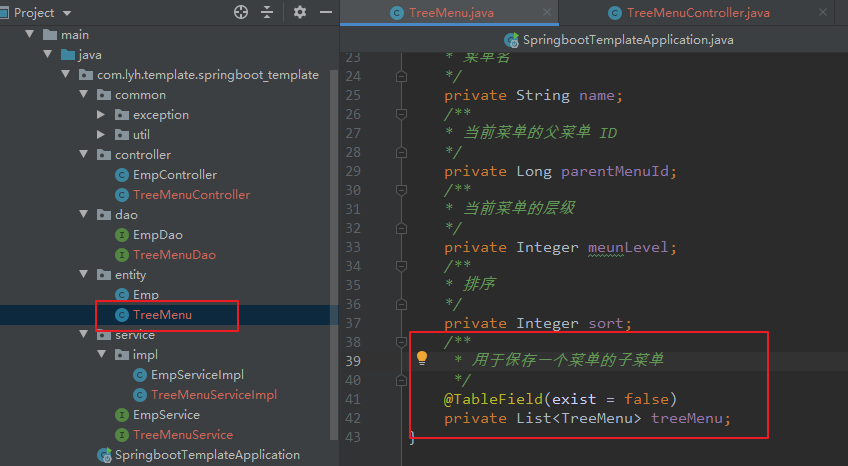Click the treeMenu field name at line 42

687,418
